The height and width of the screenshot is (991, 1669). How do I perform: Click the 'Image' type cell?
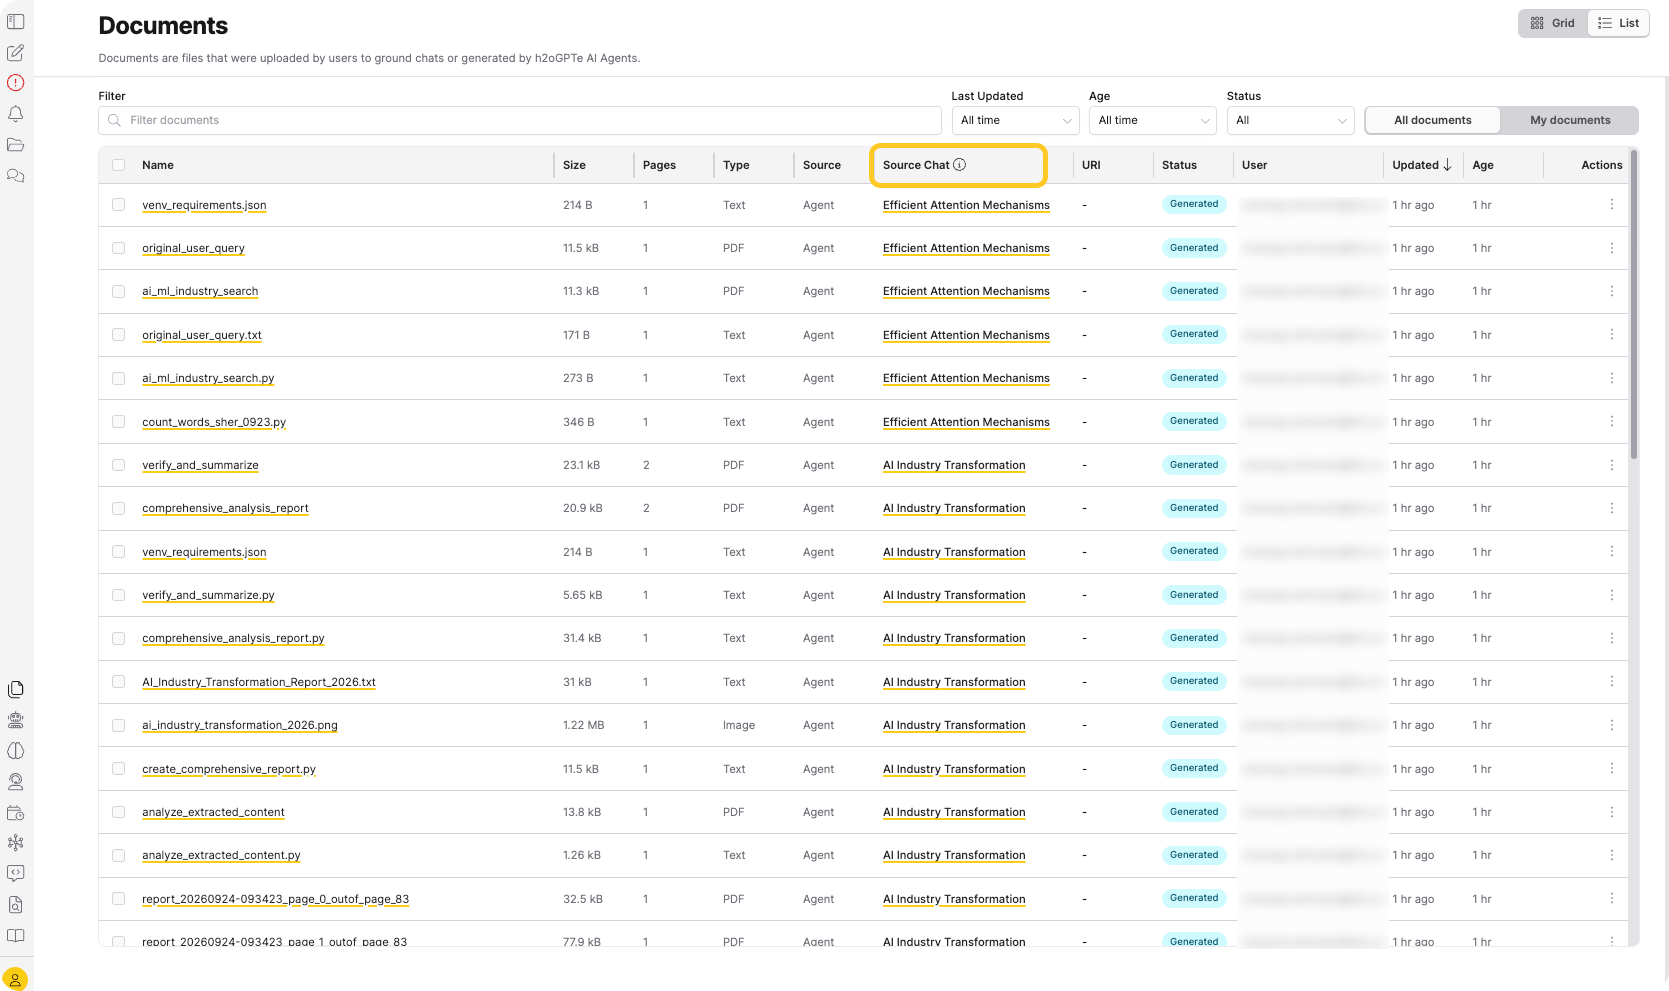(x=739, y=725)
